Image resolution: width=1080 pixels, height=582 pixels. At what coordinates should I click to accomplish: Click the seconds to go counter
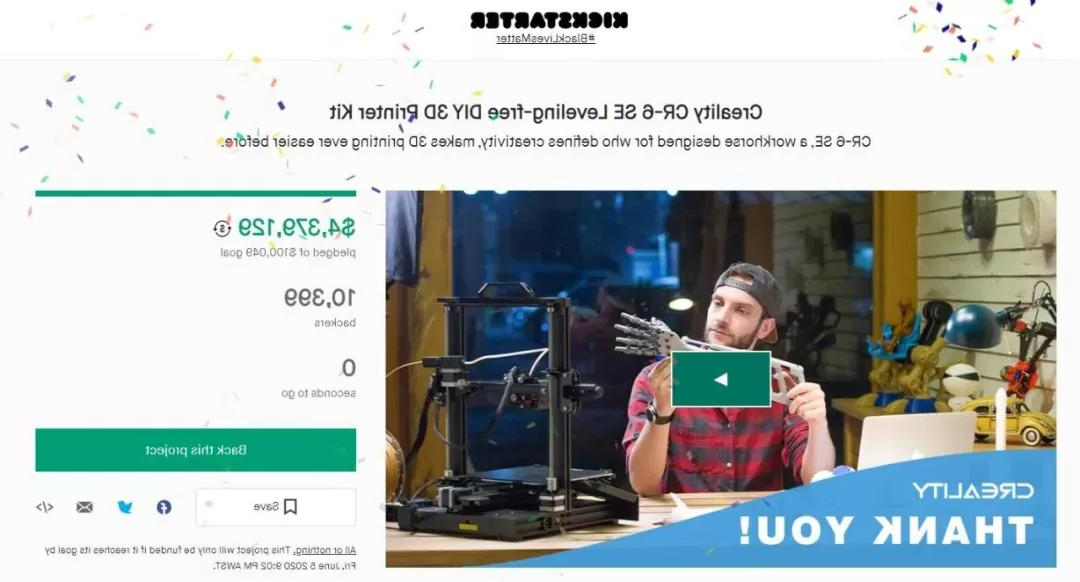pyautogui.click(x=319, y=378)
